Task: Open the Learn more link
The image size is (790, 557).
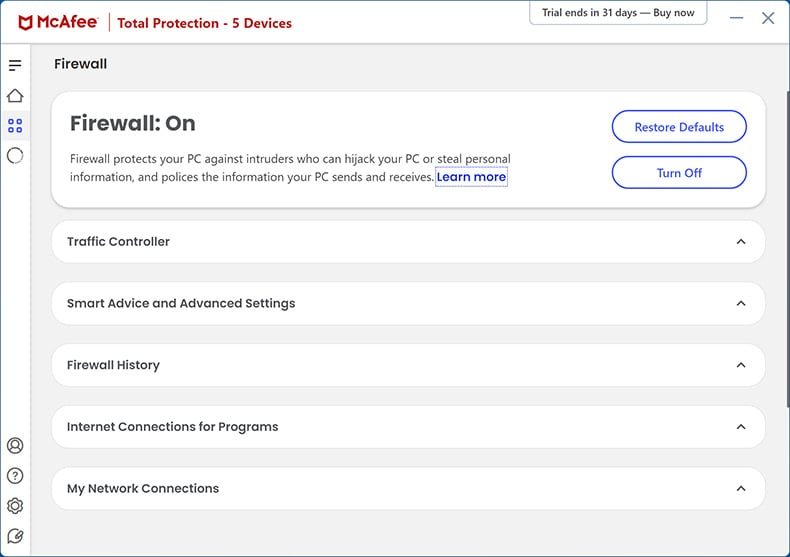Action: coord(471,177)
